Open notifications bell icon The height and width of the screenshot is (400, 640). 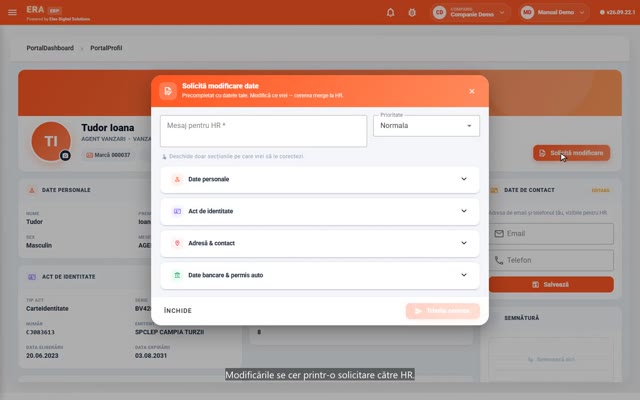click(391, 12)
